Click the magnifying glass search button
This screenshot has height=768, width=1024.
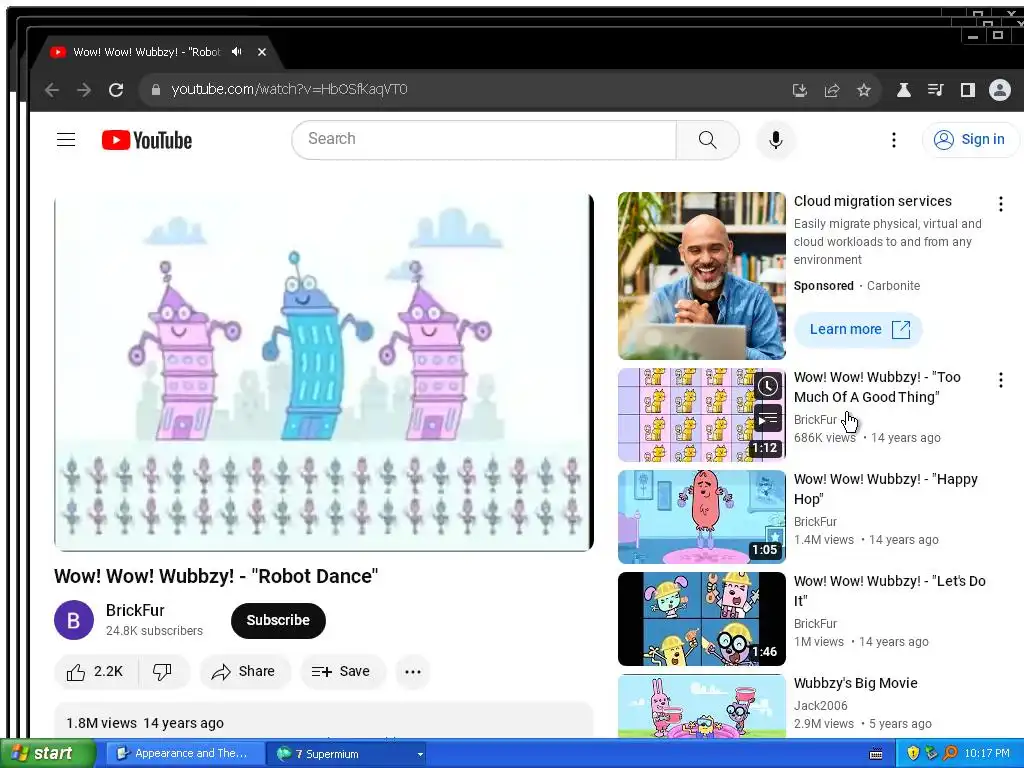(707, 139)
